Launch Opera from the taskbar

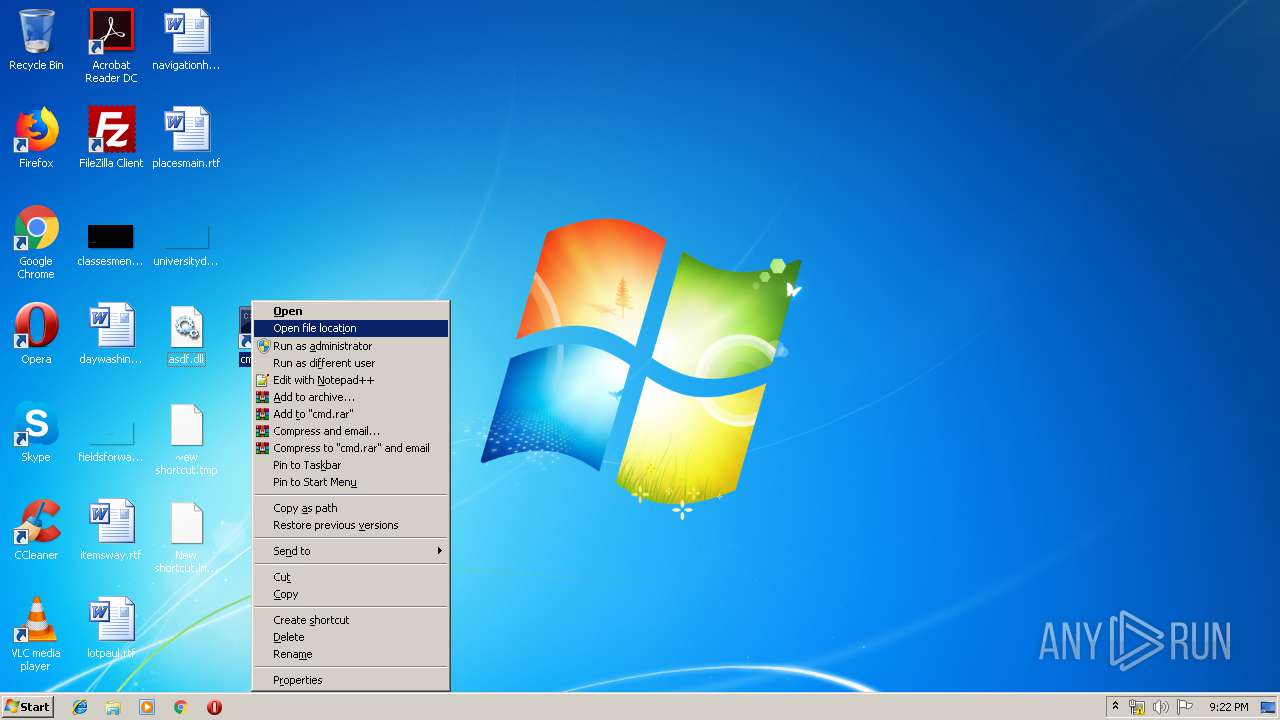coord(214,707)
